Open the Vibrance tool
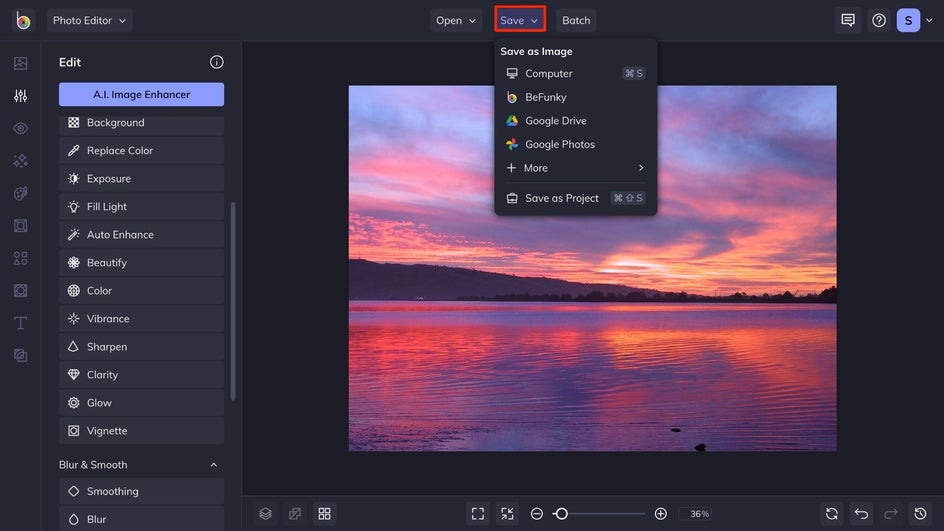944x531 pixels. click(x=141, y=318)
